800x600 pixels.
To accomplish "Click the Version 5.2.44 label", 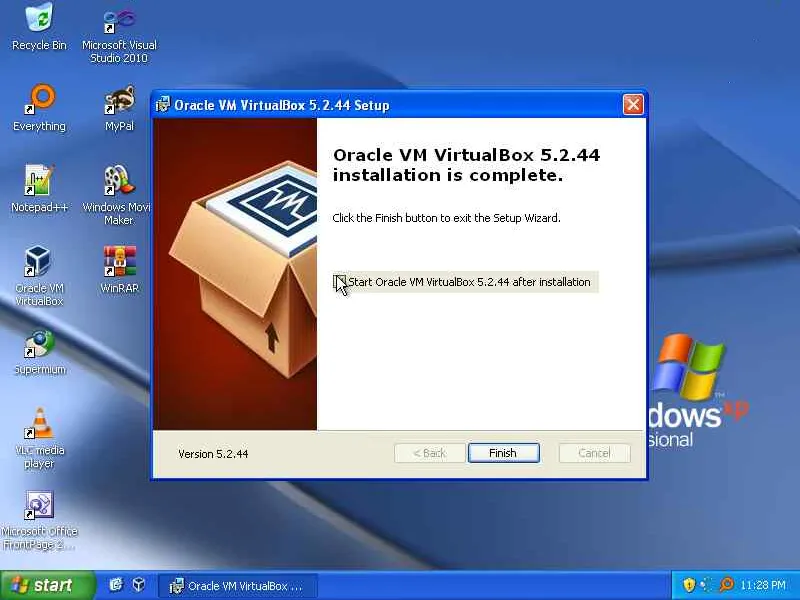I will point(213,454).
